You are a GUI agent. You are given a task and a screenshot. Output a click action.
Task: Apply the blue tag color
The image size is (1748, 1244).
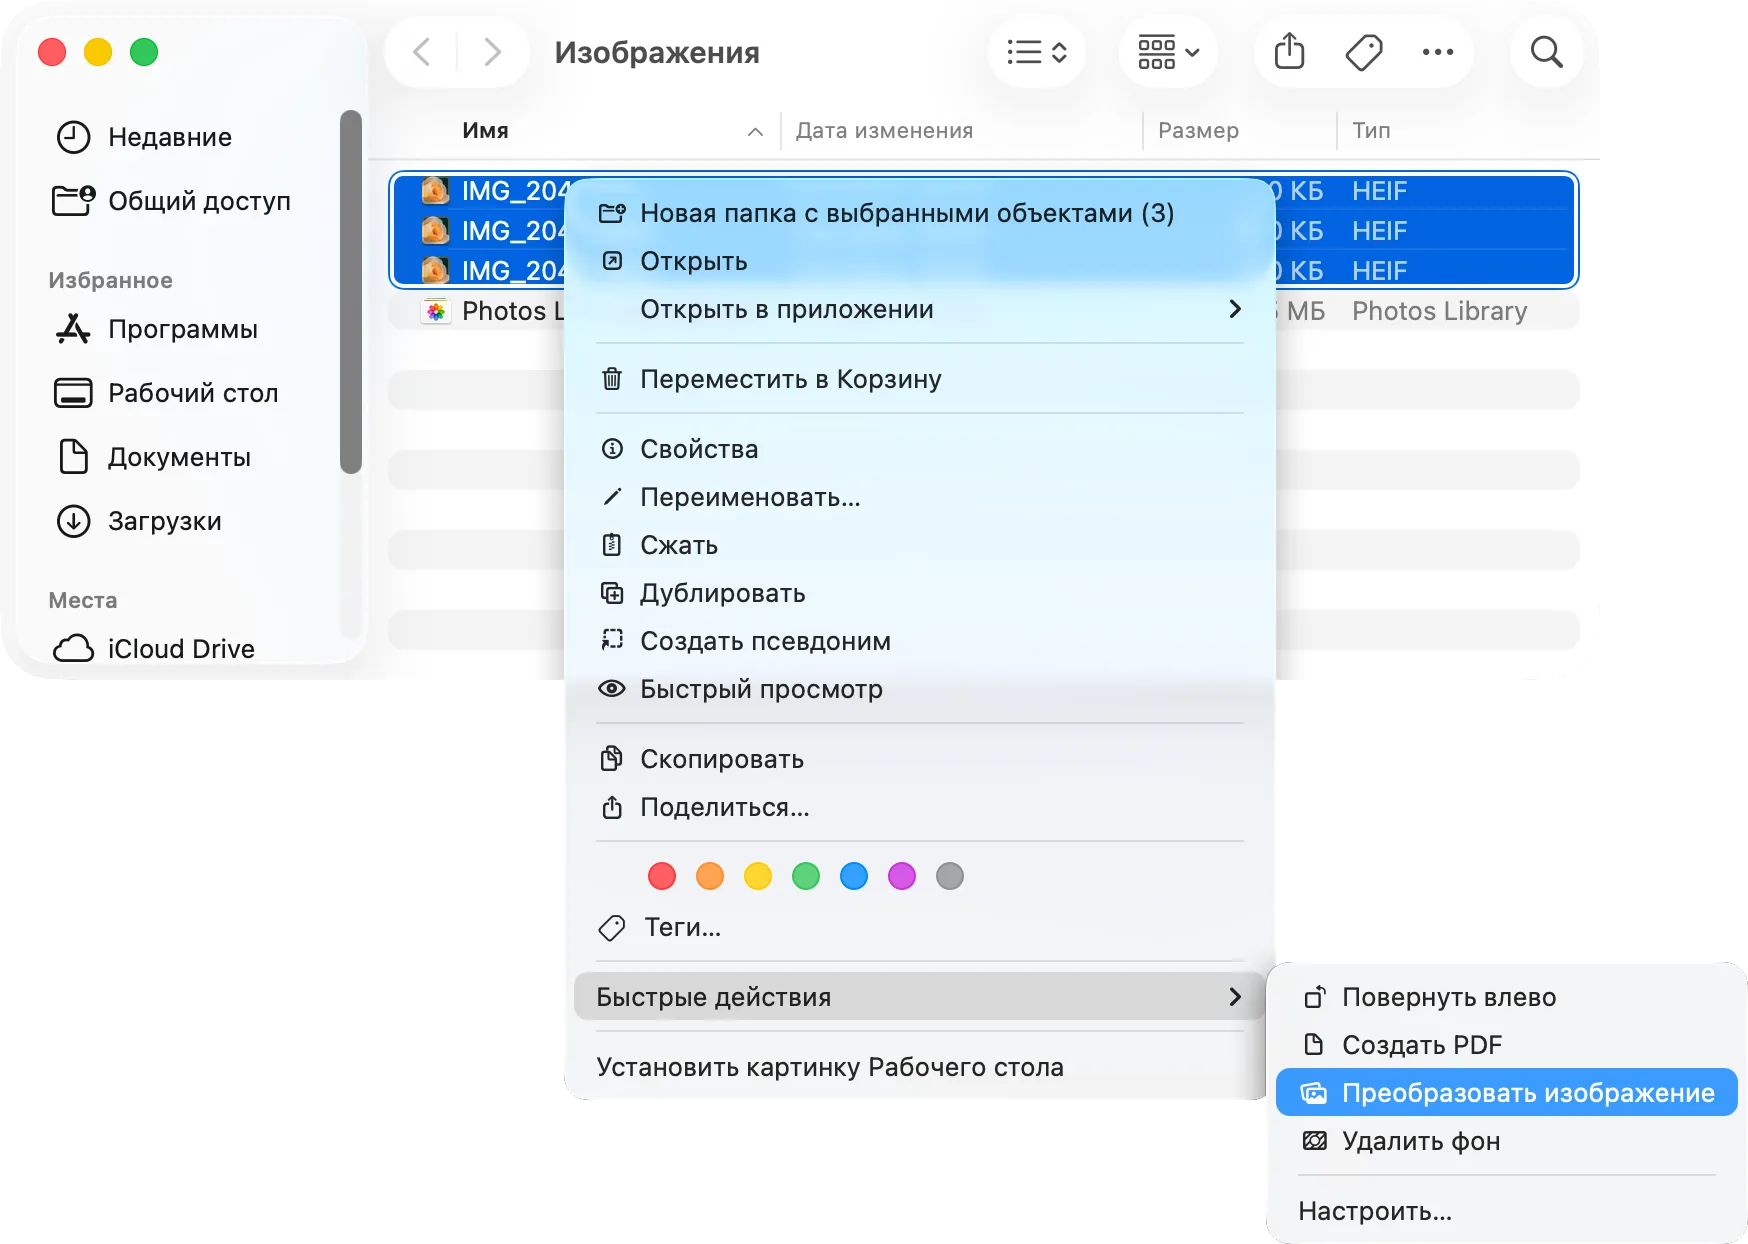click(854, 876)
